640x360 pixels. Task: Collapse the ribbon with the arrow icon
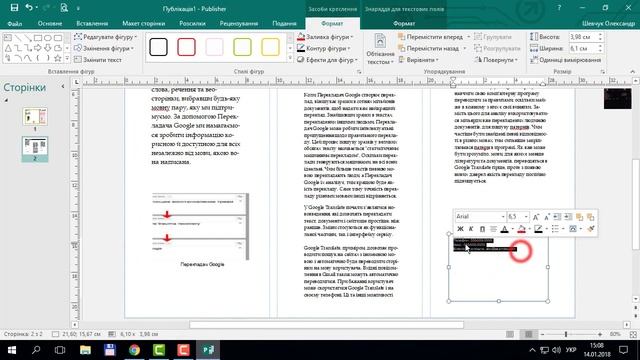(633, 71)
